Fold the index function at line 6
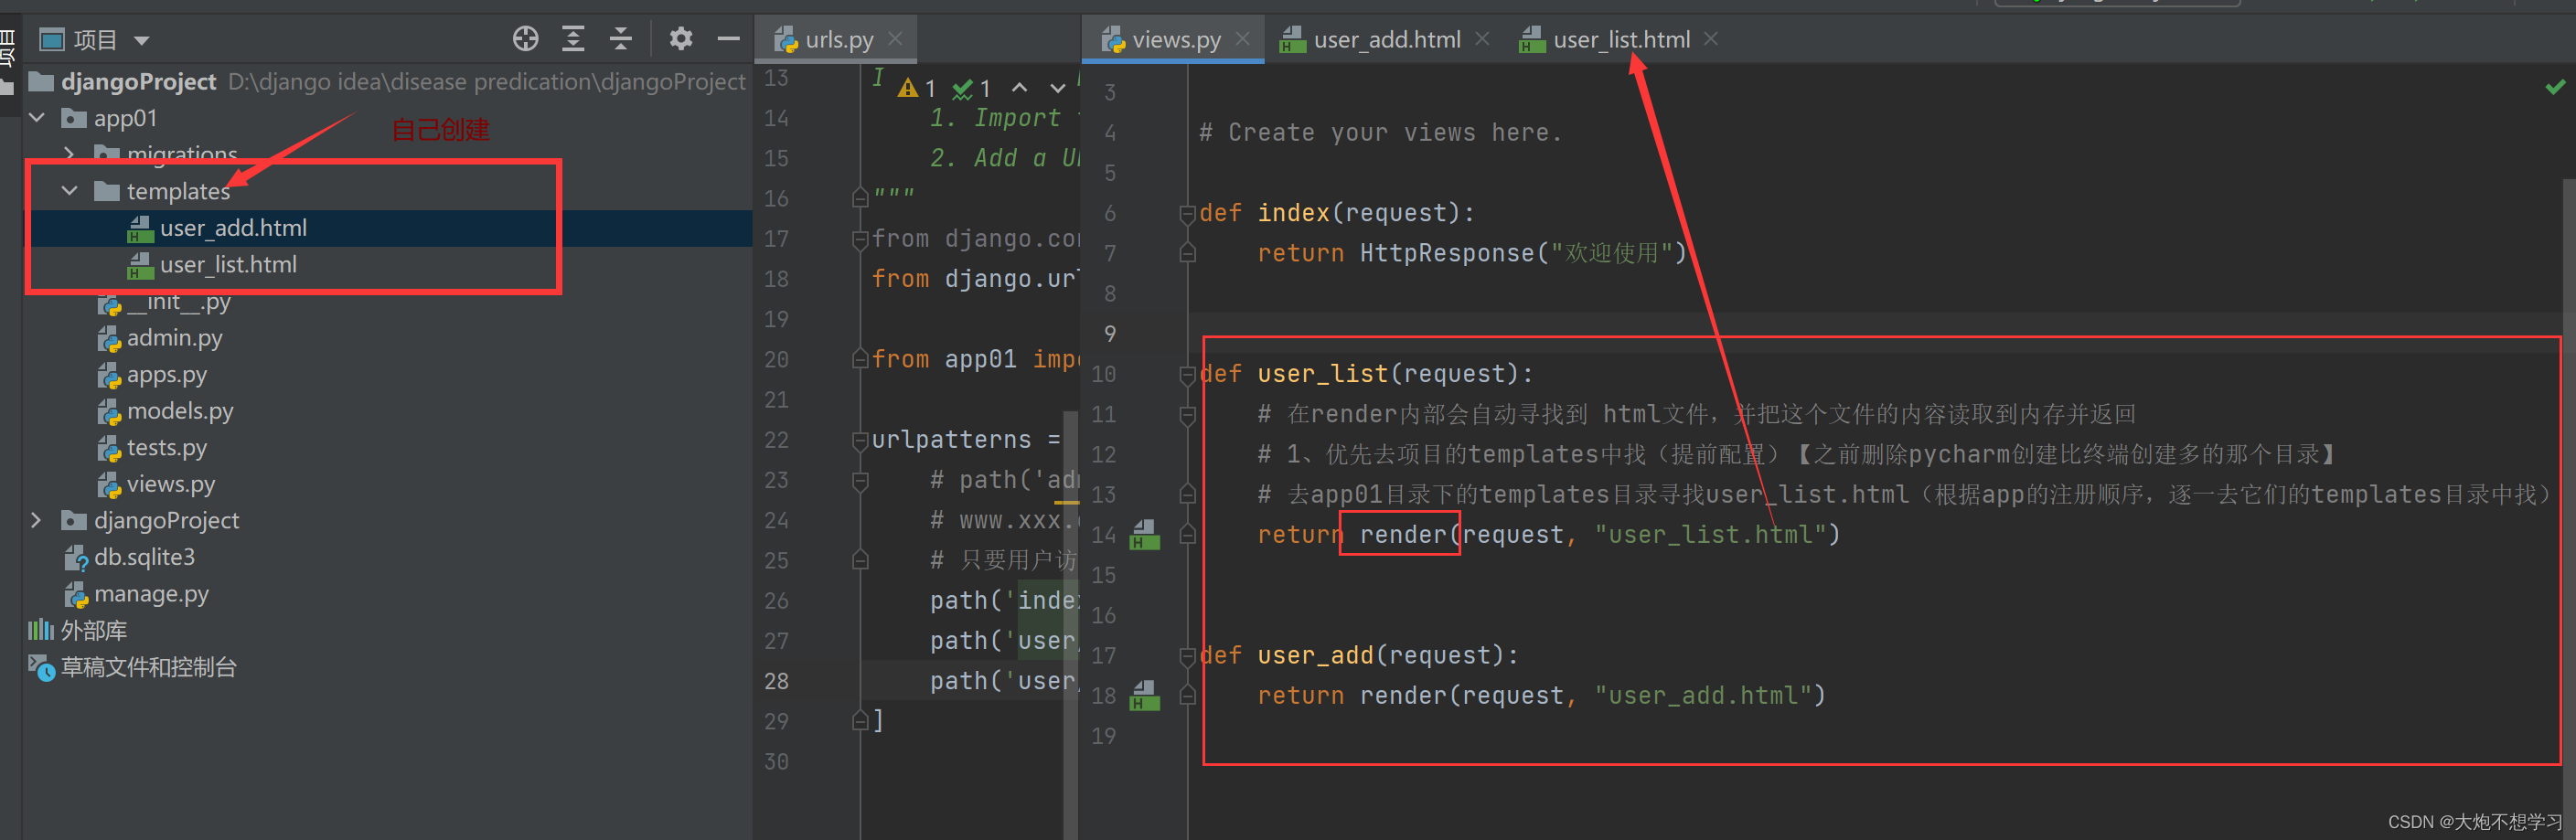 pos(1187,214)
